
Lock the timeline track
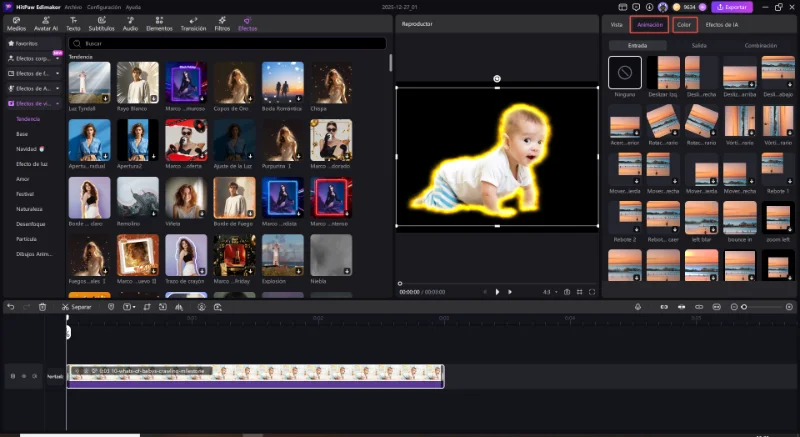click(x=13, y=376)
